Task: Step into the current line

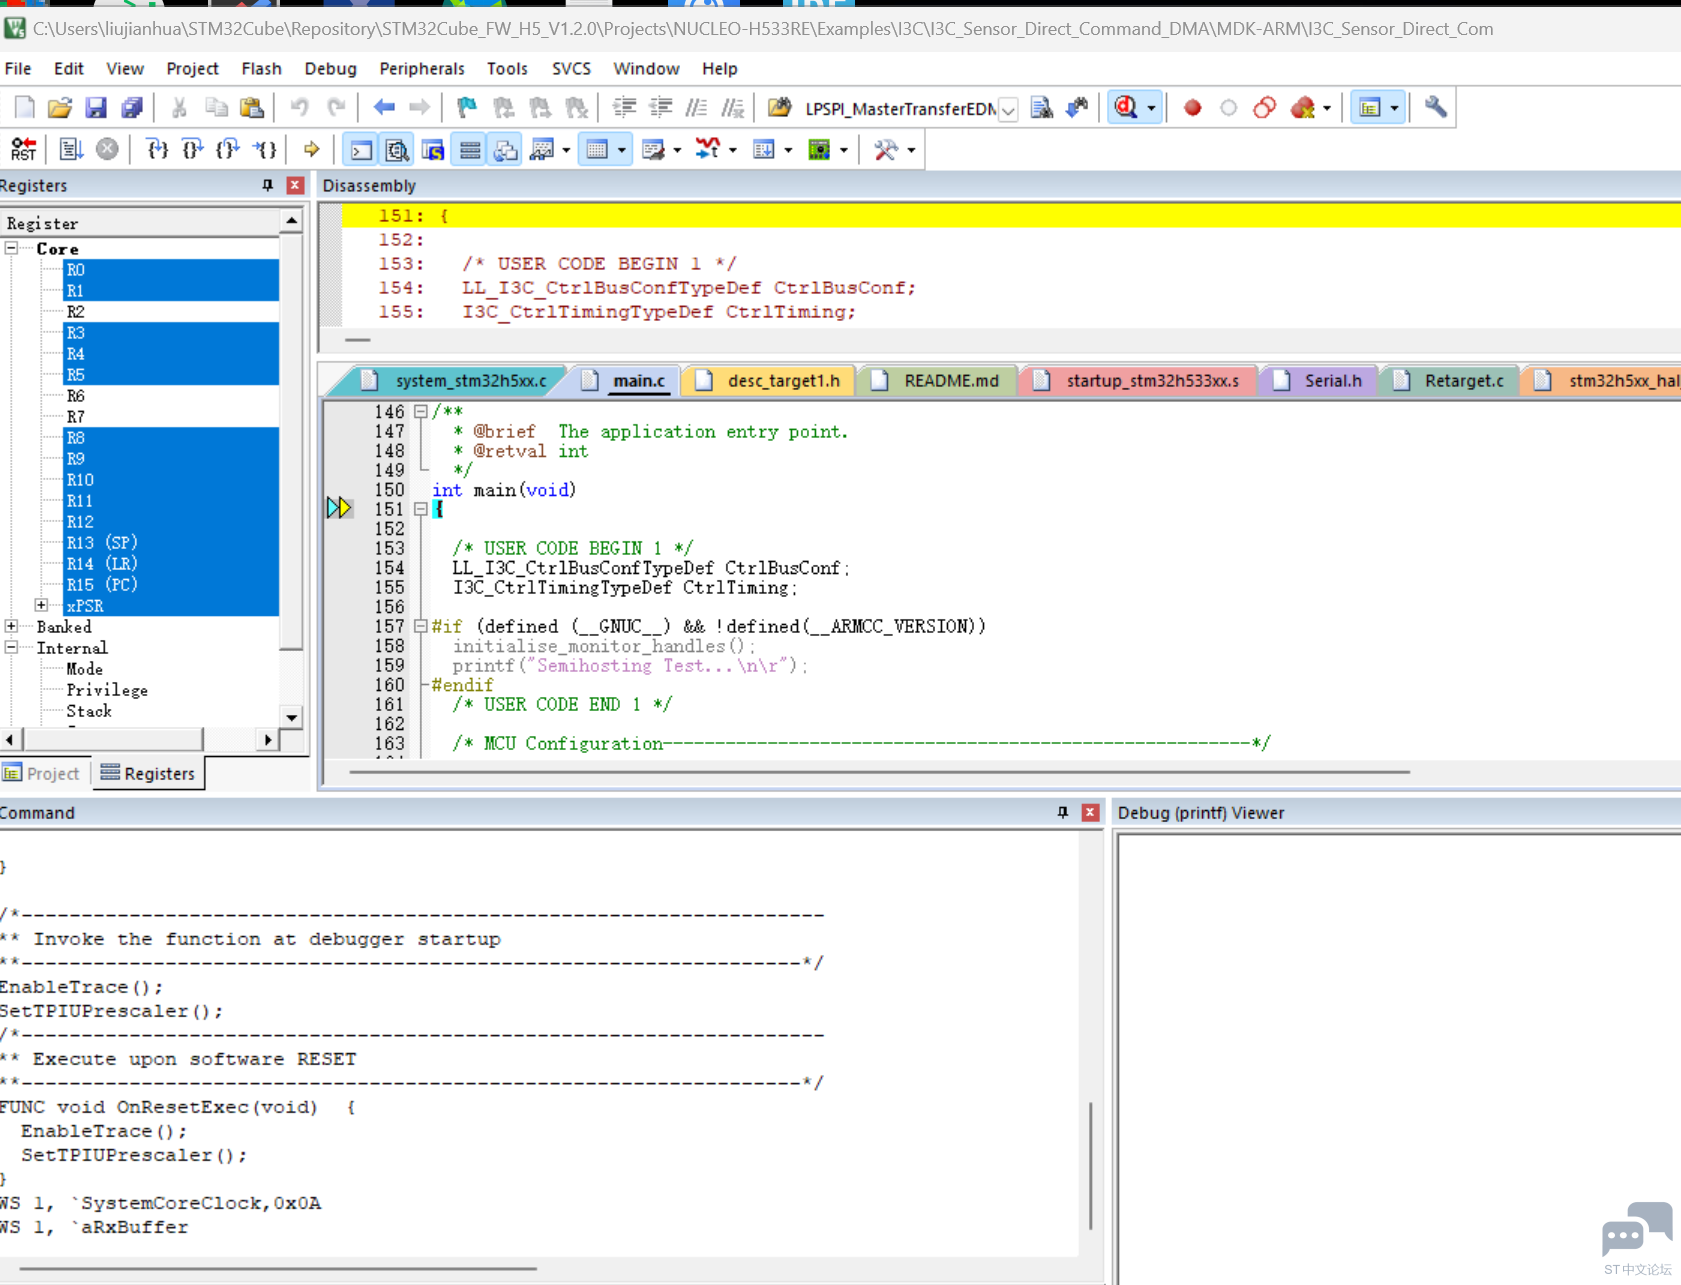Action: (157, 149)
